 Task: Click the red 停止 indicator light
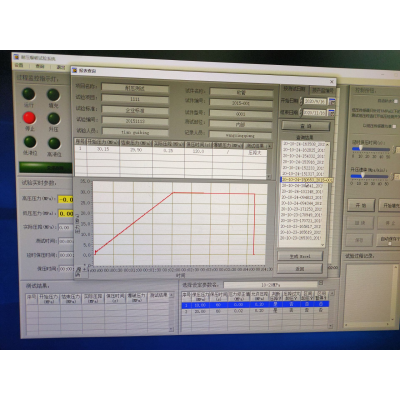[29, 118]
